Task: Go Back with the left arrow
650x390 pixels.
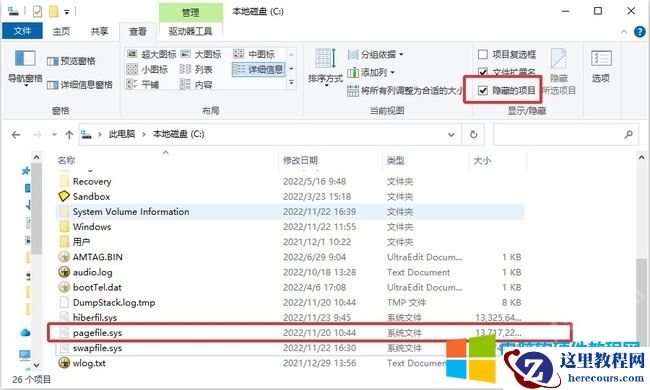Action: (x=16, y=135)
